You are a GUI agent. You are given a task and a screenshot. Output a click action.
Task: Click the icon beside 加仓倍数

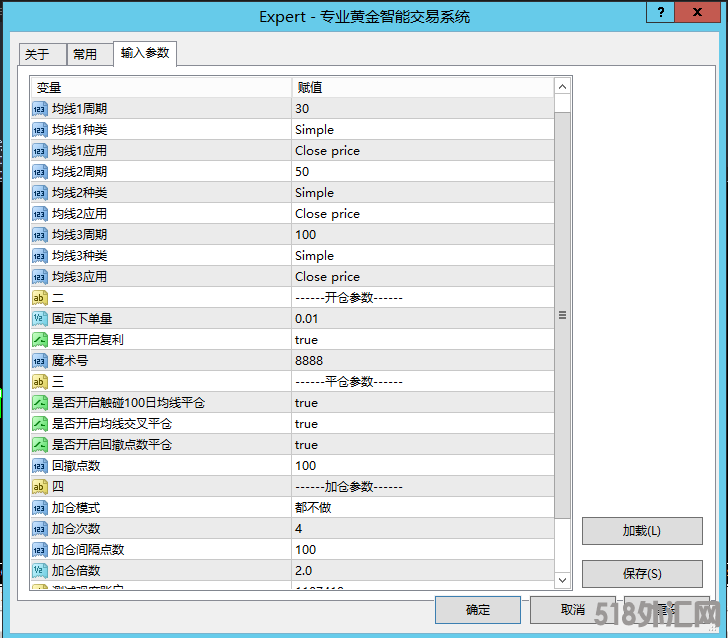tap(40, 571)
